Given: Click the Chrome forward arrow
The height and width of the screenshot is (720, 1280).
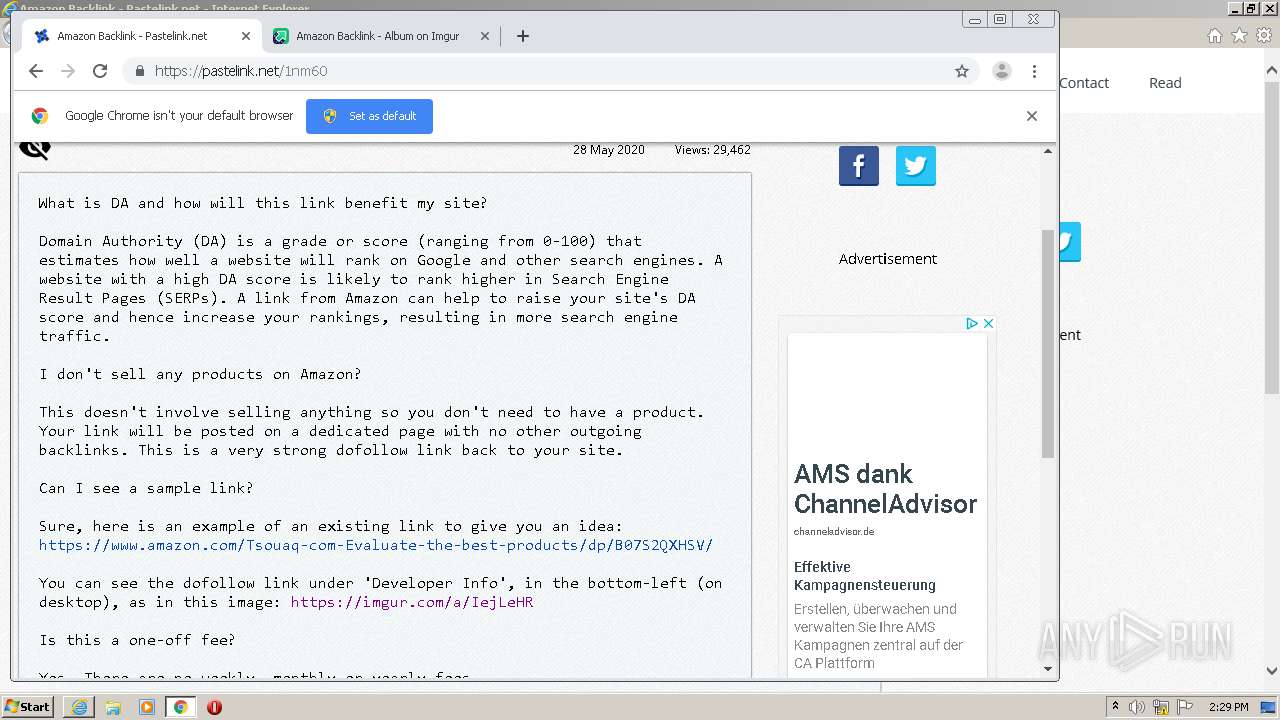Looking at the screenshot, I should tap(68, 71).
